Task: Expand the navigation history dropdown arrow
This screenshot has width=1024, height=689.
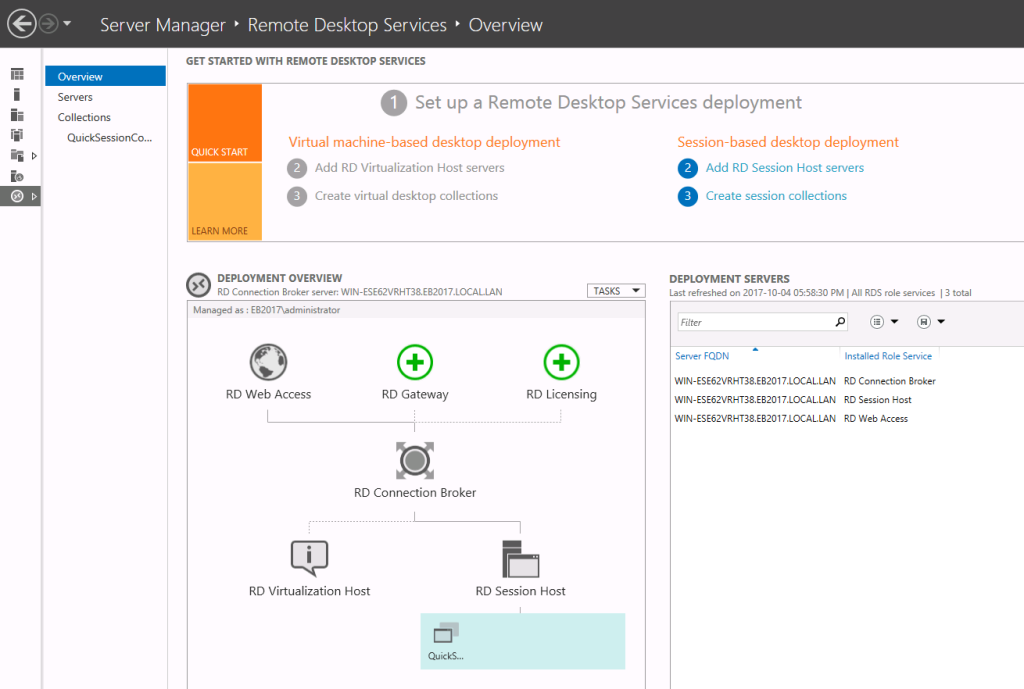Action: point(67,23)
